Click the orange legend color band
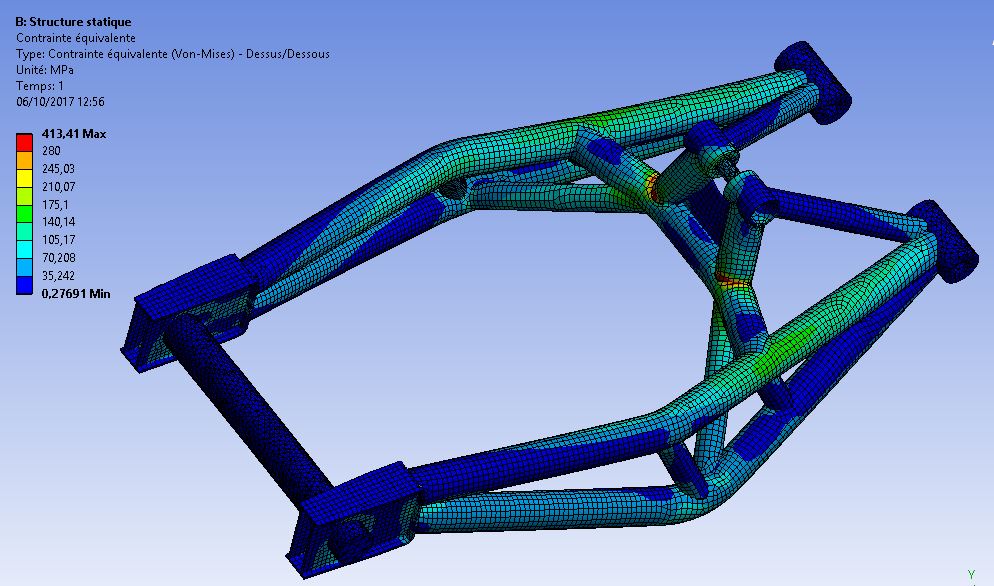 (24, 160)
